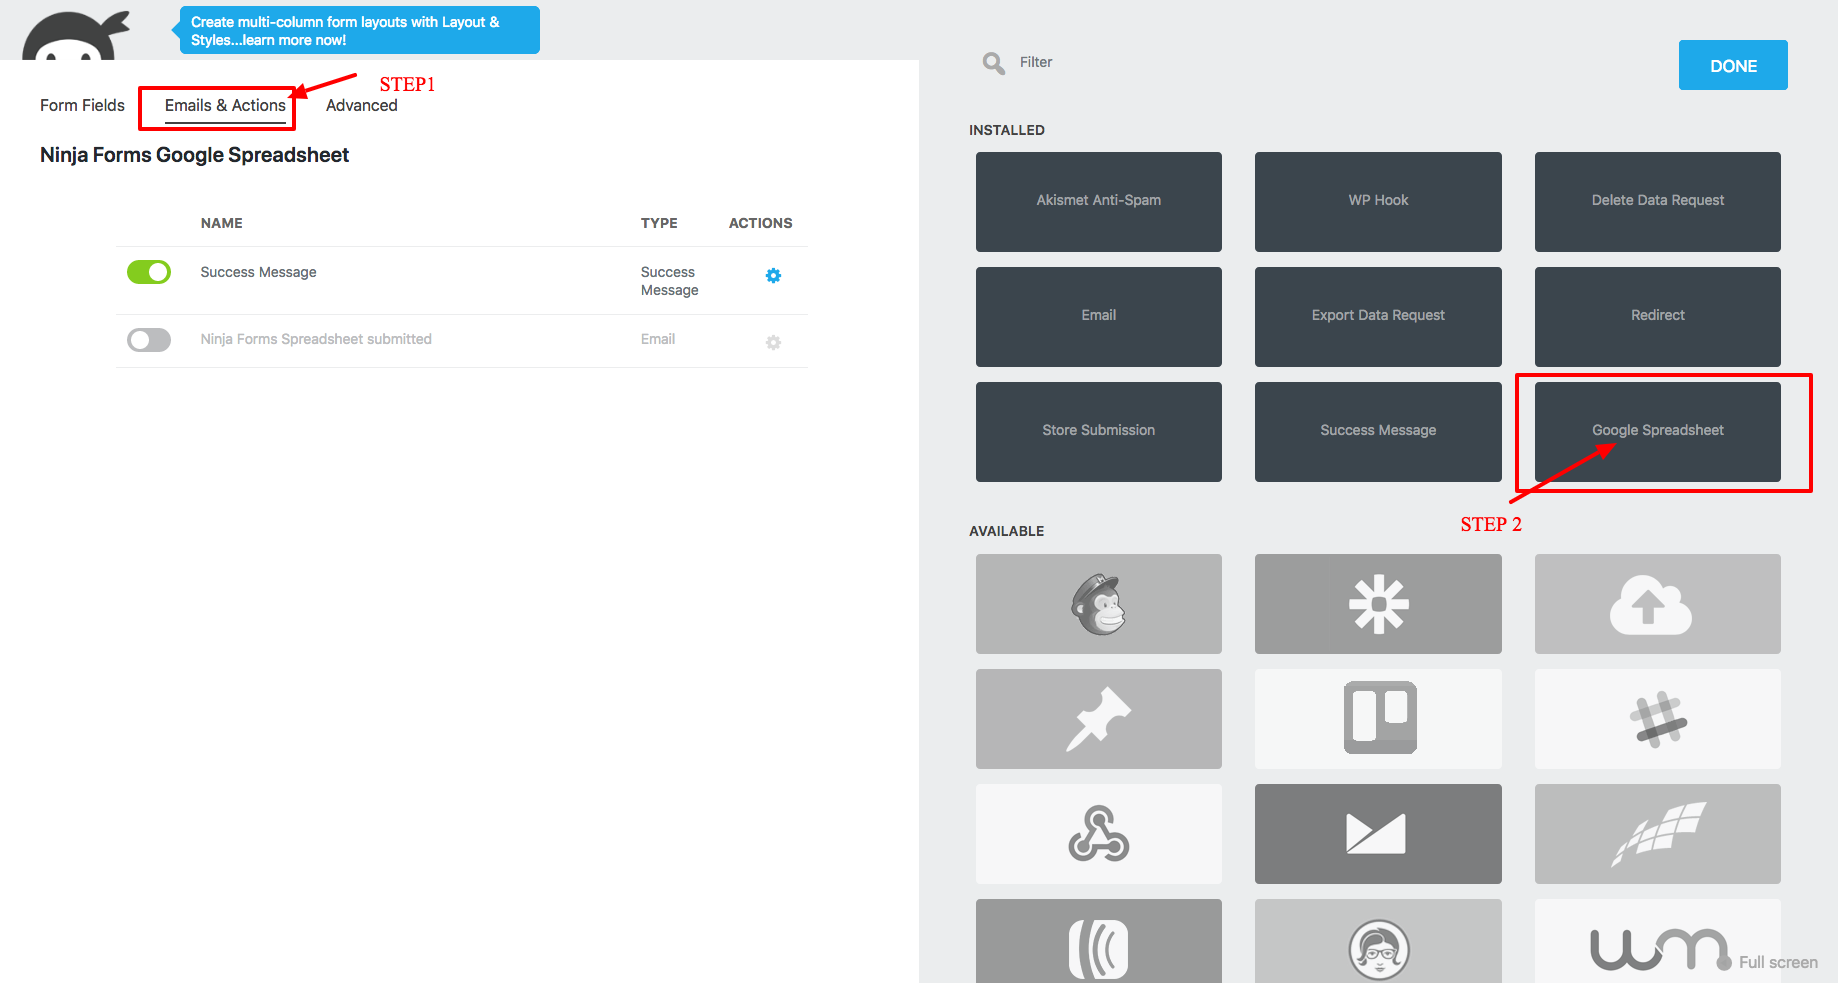1838x983 pixels.
Task: Add the Store Submission action
Action: tap(1098, 432)
